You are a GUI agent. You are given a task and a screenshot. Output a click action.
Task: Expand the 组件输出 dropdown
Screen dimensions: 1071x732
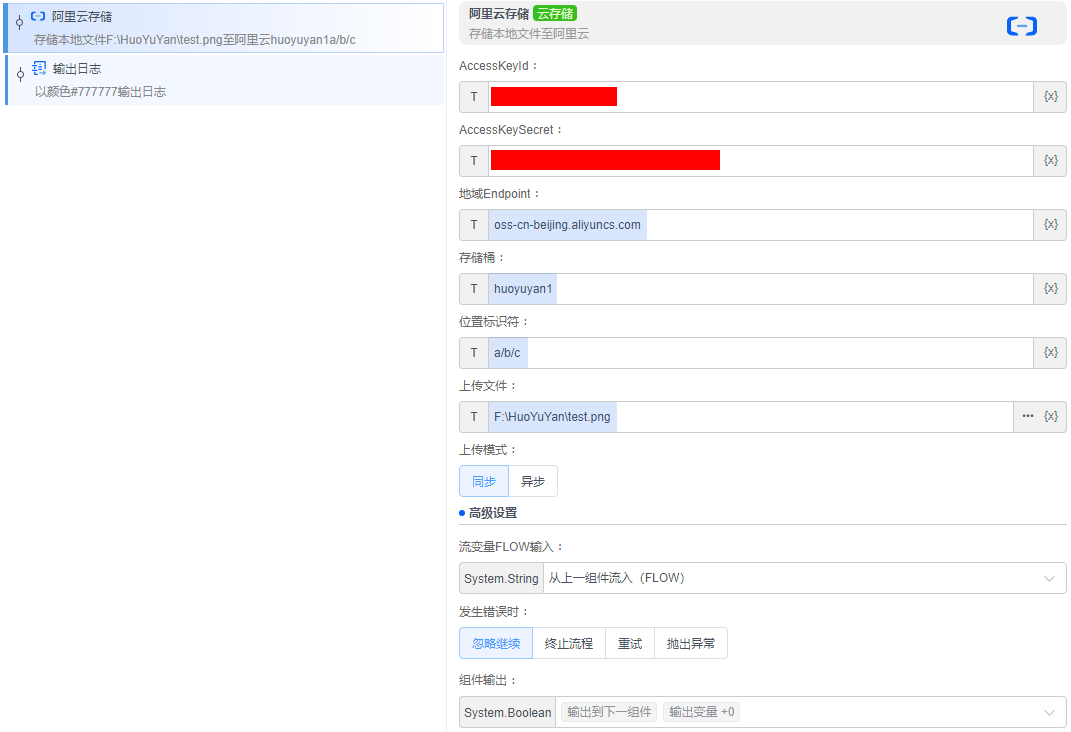[x=1048, y=712]
